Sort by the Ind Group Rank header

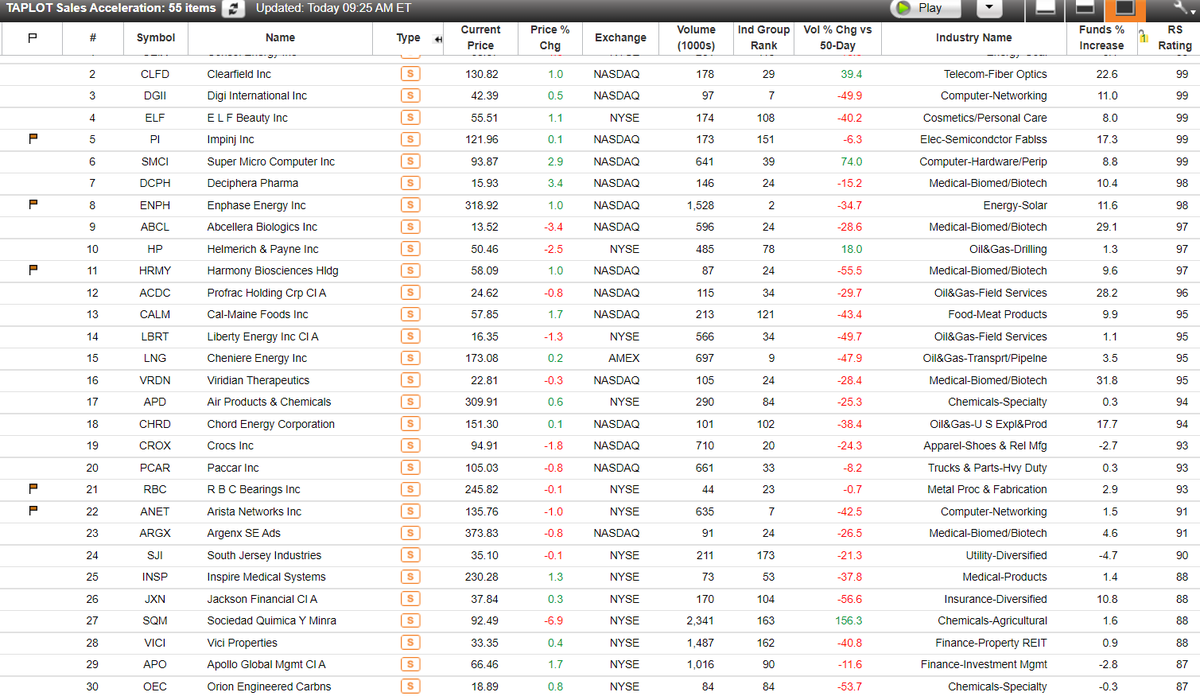coord(764,38)
